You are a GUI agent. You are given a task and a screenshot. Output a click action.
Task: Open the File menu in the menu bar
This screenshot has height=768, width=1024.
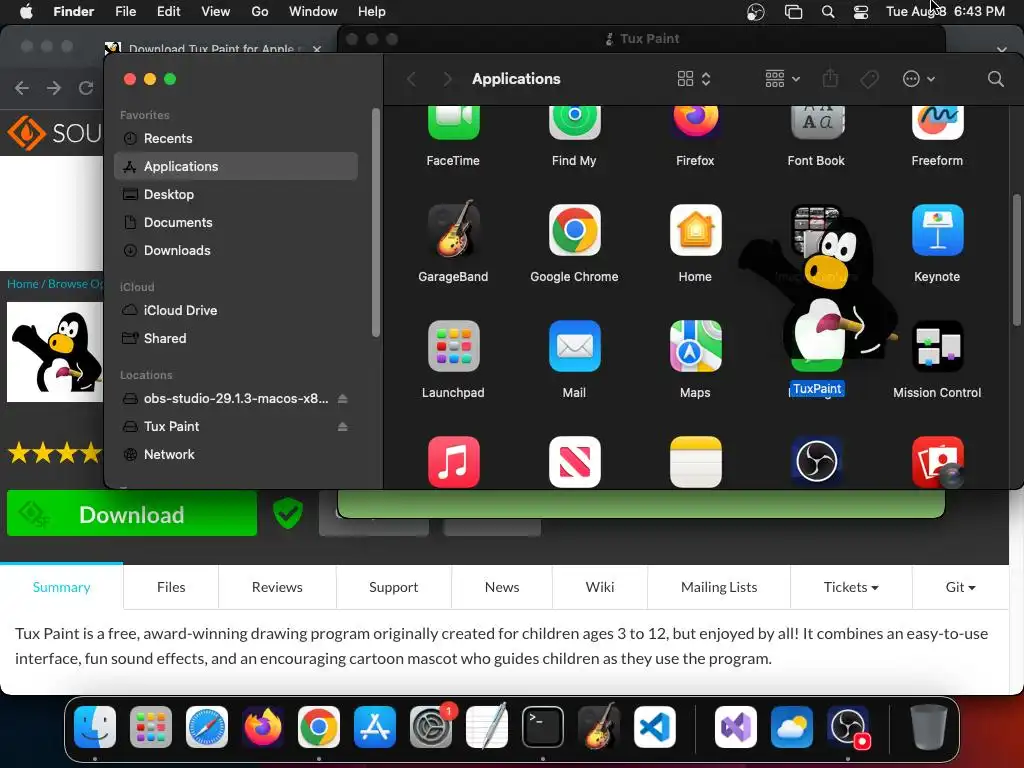125,12
